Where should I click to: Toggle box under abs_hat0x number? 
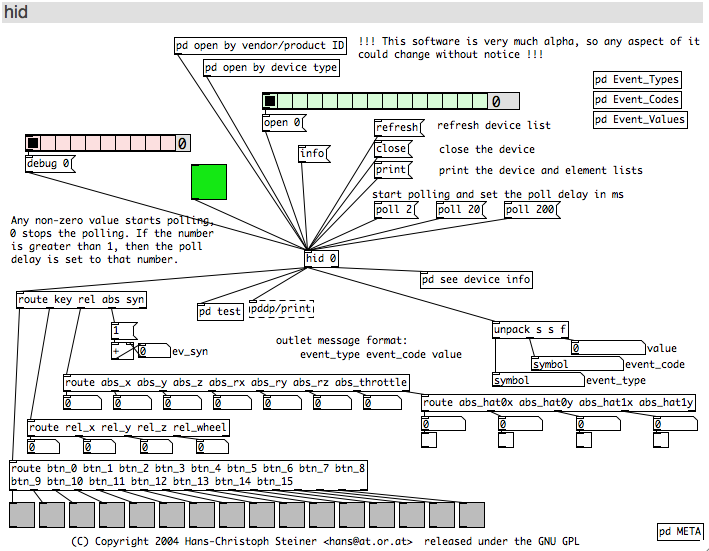tap(429, 440)
